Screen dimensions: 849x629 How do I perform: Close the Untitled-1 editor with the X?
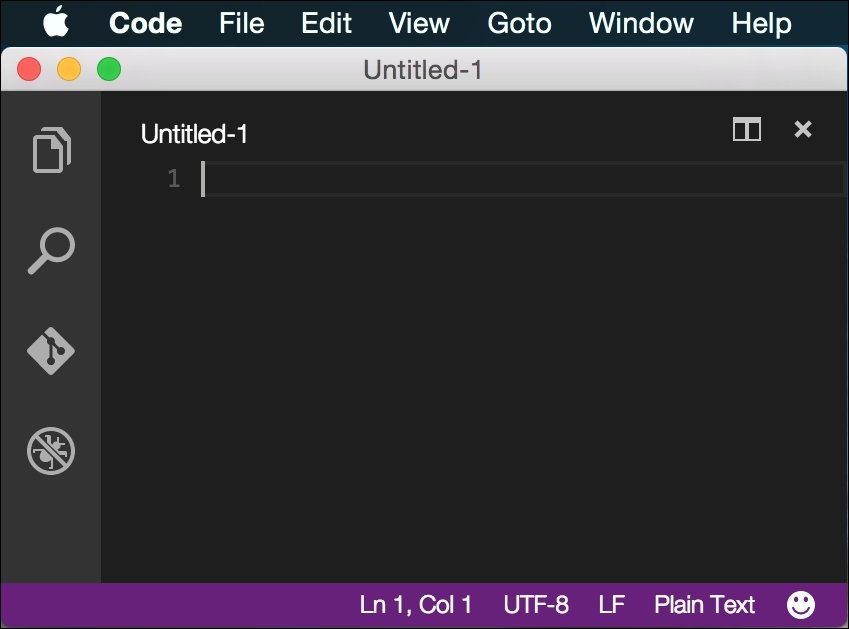802,129
